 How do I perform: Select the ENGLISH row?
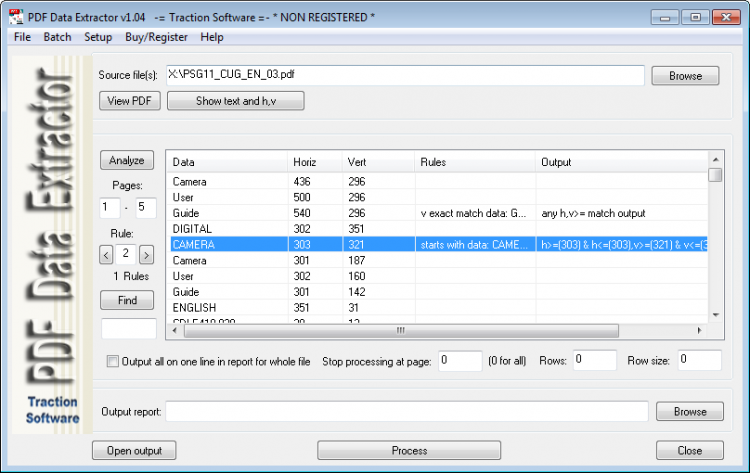pyautogui.click(x=438, y=308)
